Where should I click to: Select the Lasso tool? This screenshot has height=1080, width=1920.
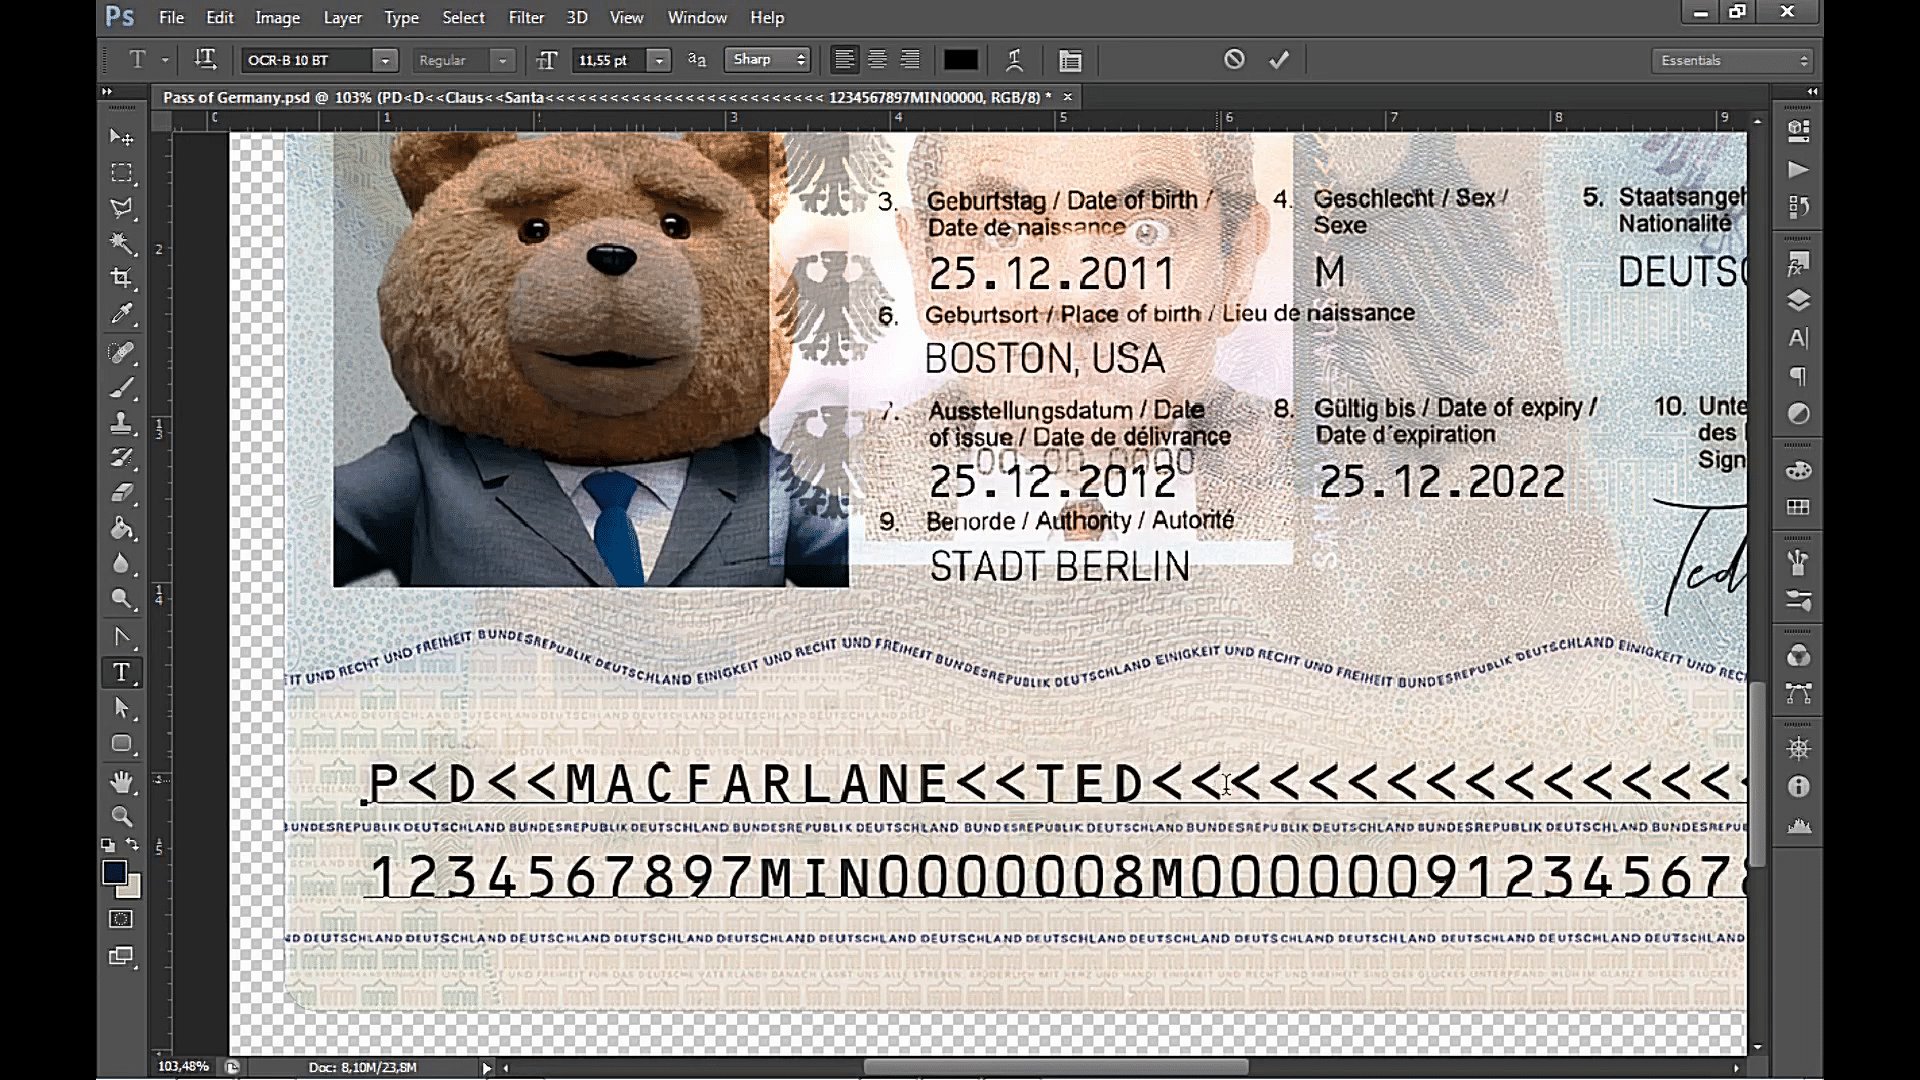coord(121,208)
